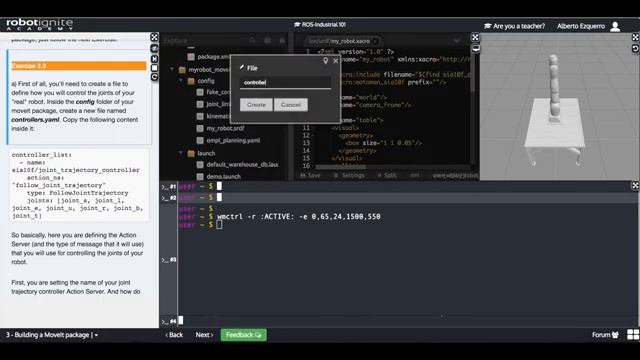The image size is (640, 360).
Task: Maximize the Gazebo simulation view
Action: pos(636,38)
